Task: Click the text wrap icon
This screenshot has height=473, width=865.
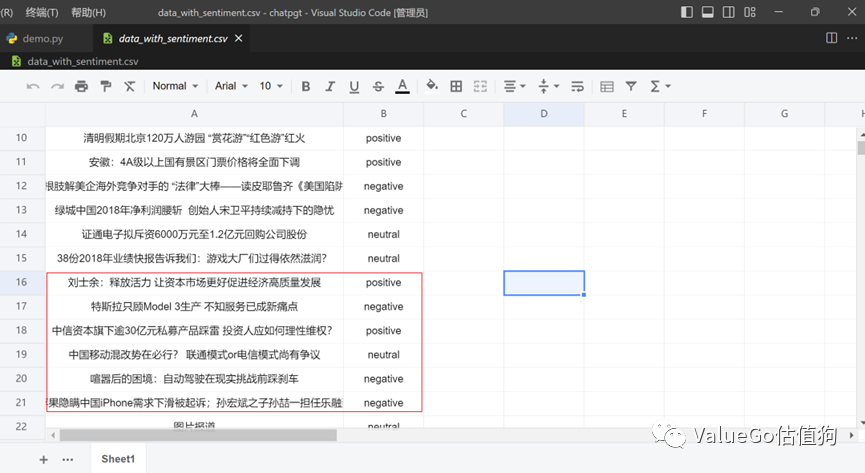Action: pos(578,87)
